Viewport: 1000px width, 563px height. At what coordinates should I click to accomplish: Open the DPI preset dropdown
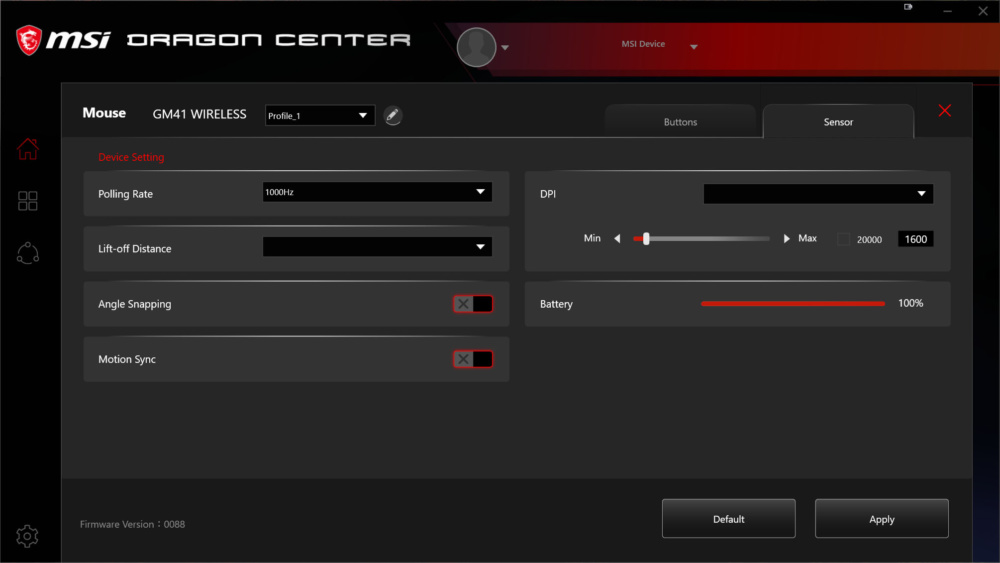pos(818,194)
